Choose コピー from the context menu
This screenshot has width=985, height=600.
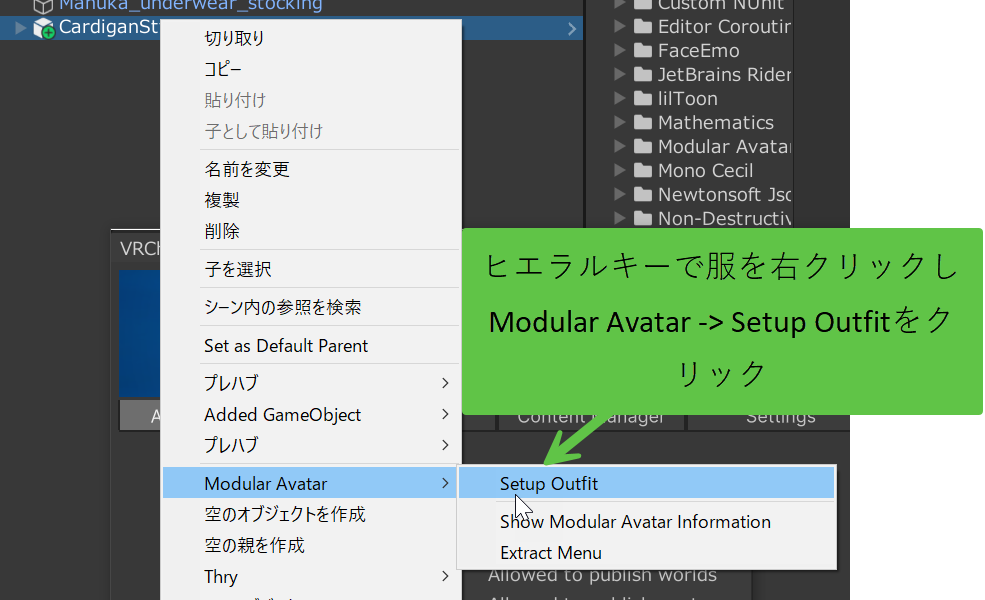[312, 69]
